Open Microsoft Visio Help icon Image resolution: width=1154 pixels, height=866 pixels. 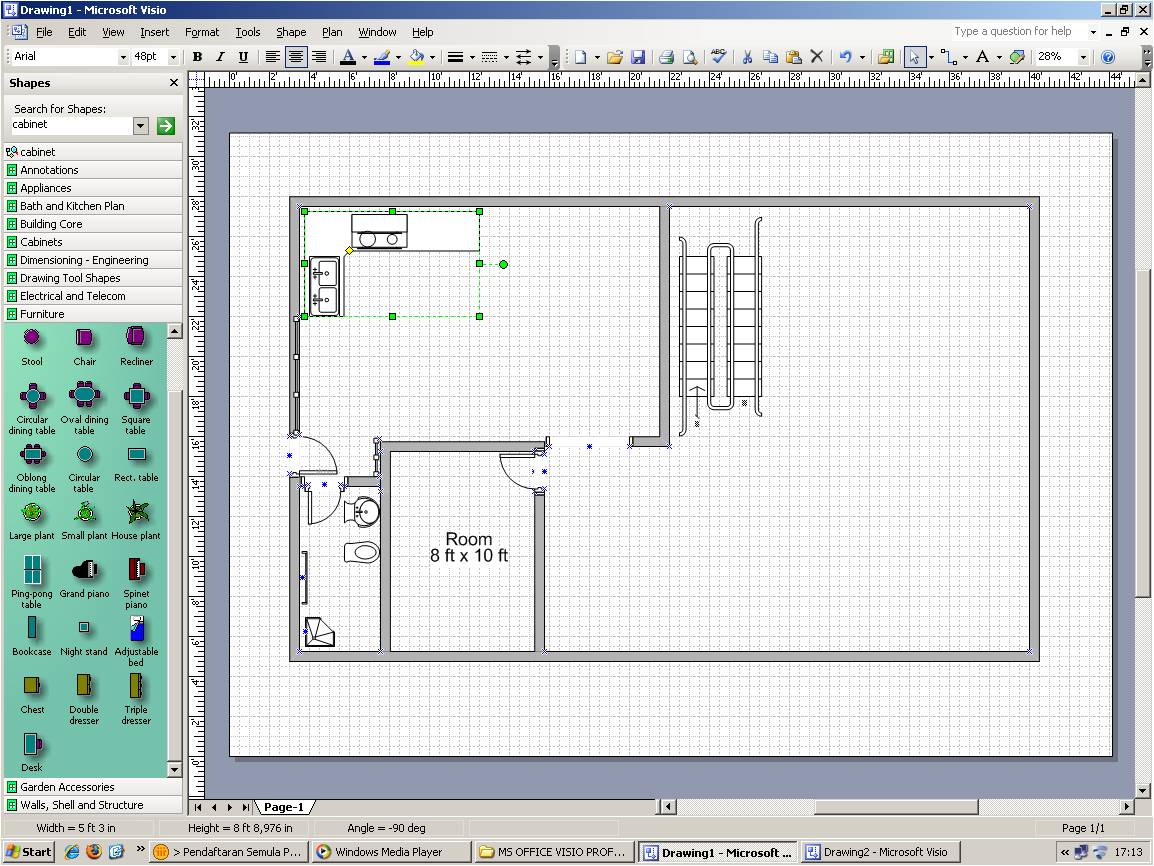click(x=1108, y=57)
